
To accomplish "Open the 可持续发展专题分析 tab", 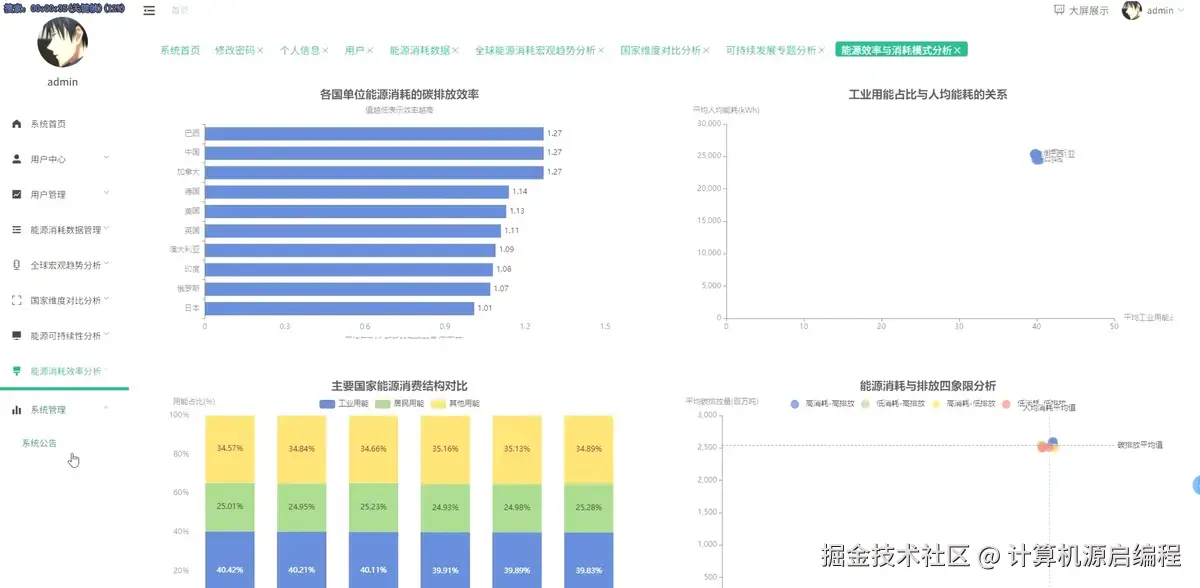I will tap(769, 48).
